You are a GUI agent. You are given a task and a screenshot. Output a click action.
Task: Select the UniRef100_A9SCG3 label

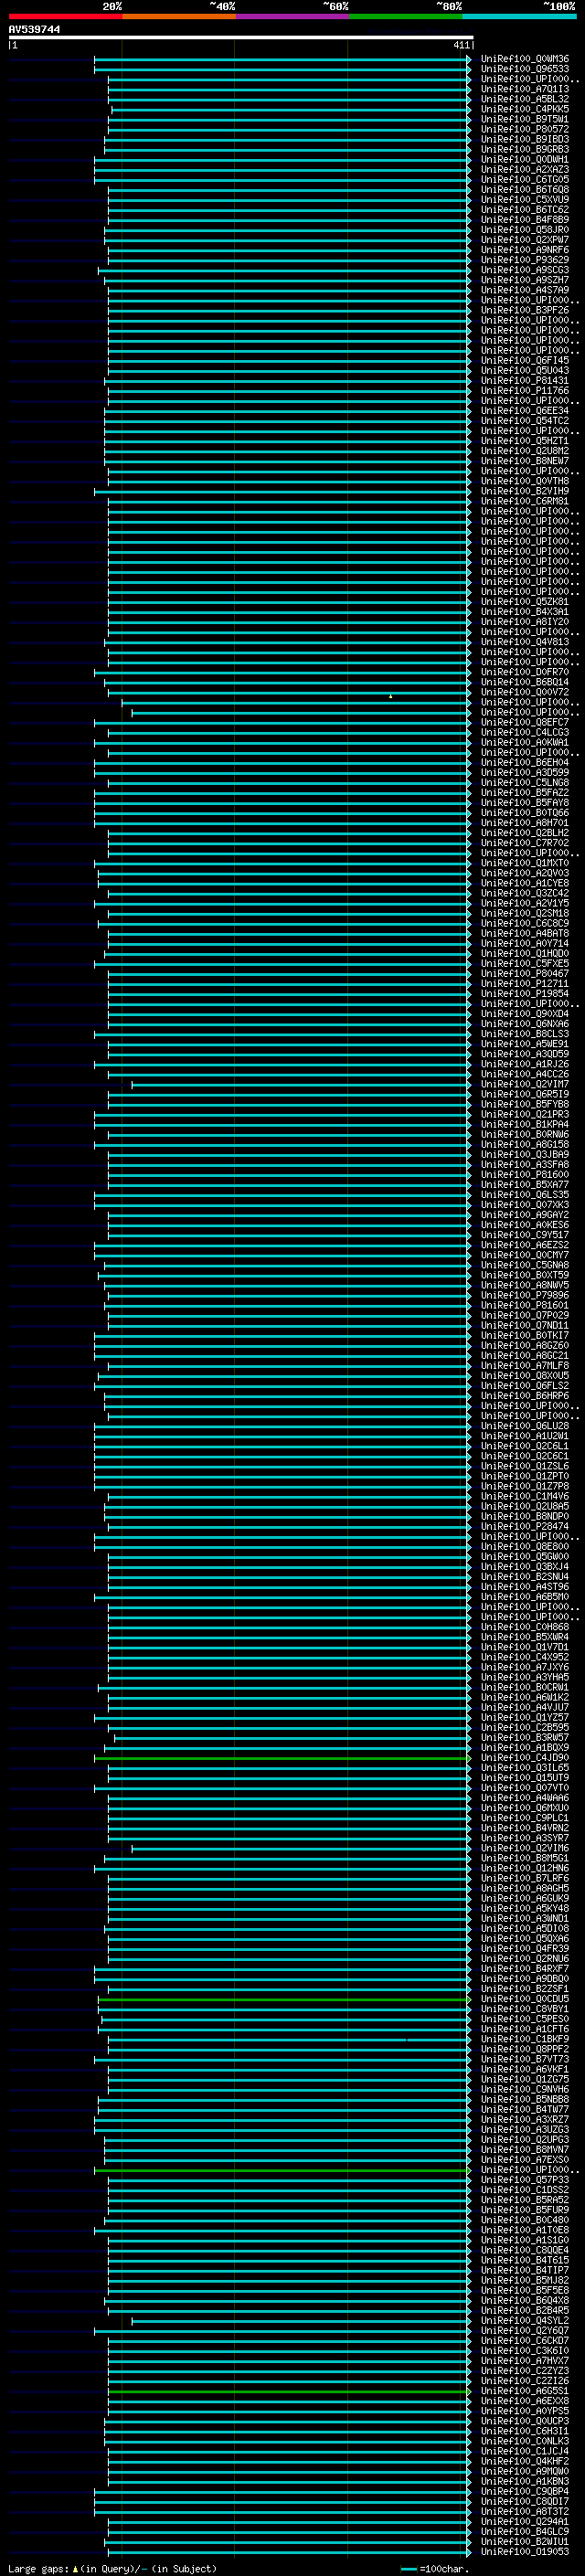click(524, 270)
